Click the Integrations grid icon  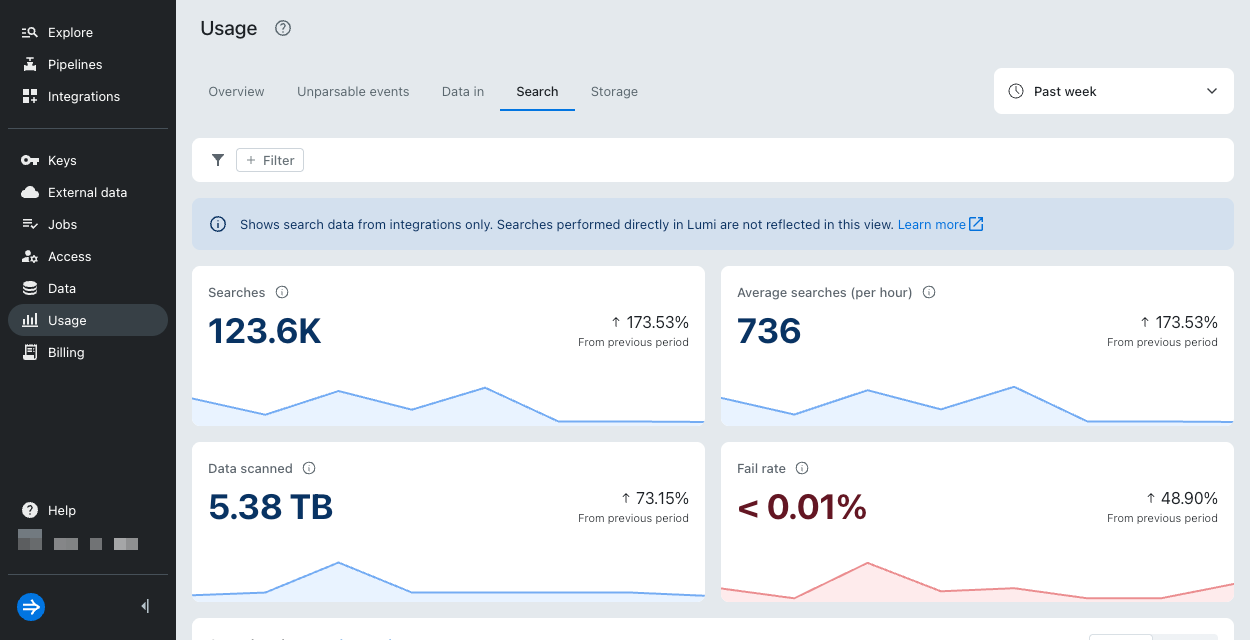coord(30,96)
